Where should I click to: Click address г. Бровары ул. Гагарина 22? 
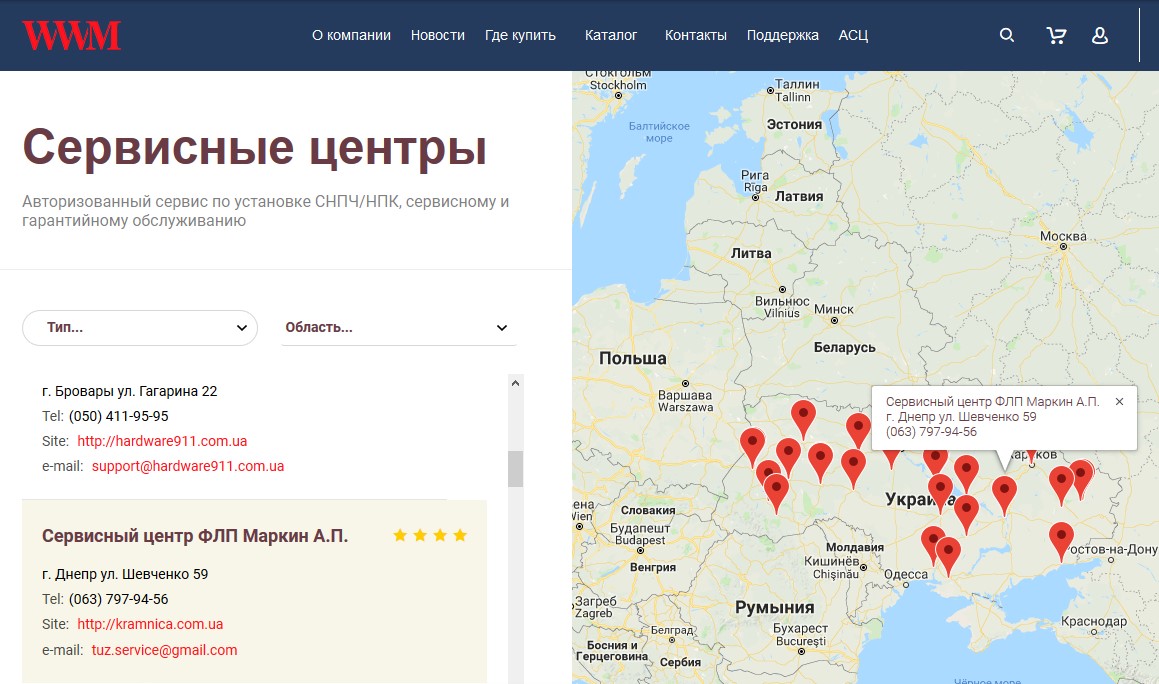pos(129,390)
